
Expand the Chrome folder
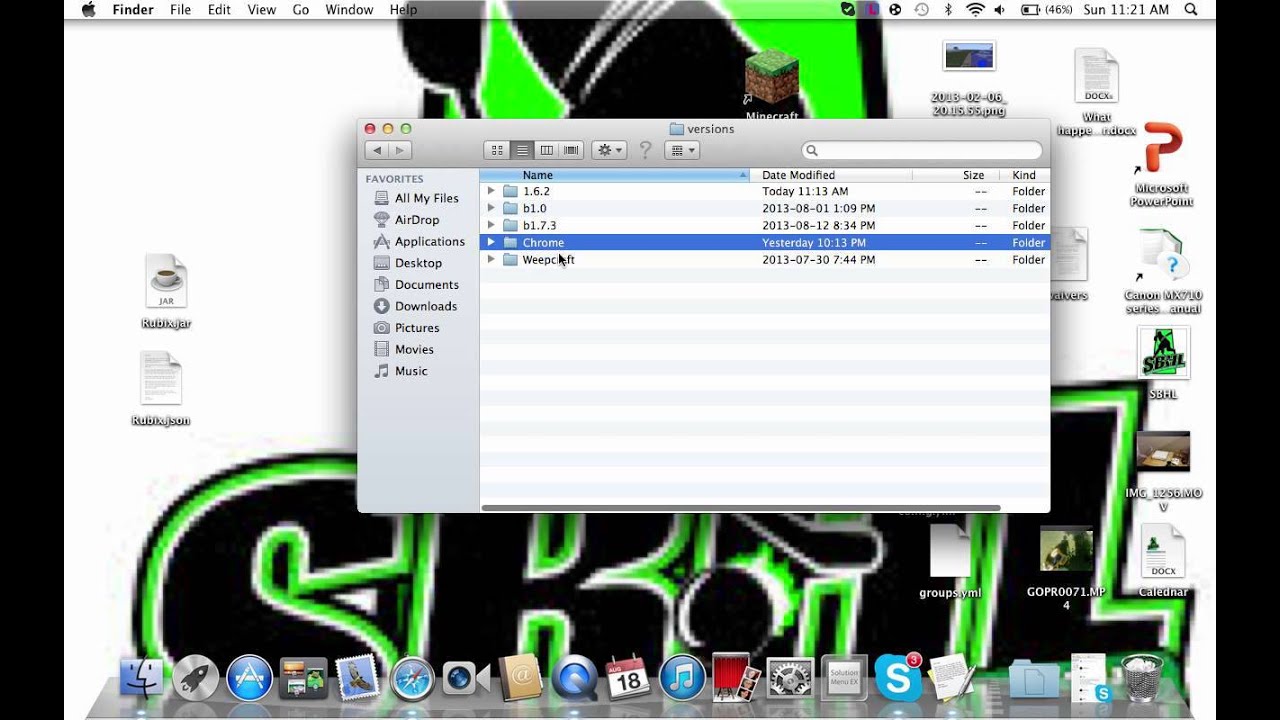[x=491, y=242]
